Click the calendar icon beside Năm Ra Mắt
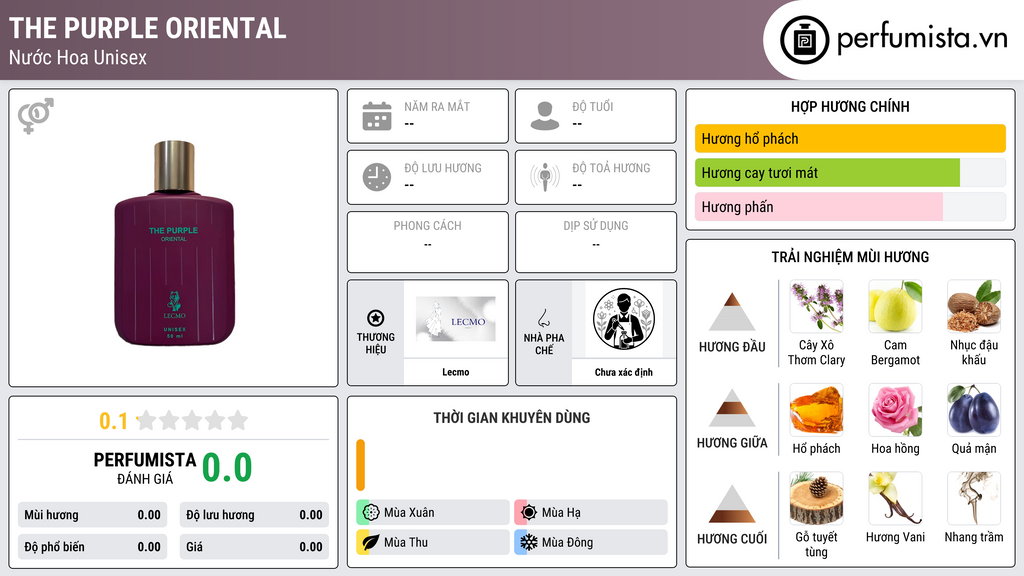The image size is (1024, 576). click(377, 116)
